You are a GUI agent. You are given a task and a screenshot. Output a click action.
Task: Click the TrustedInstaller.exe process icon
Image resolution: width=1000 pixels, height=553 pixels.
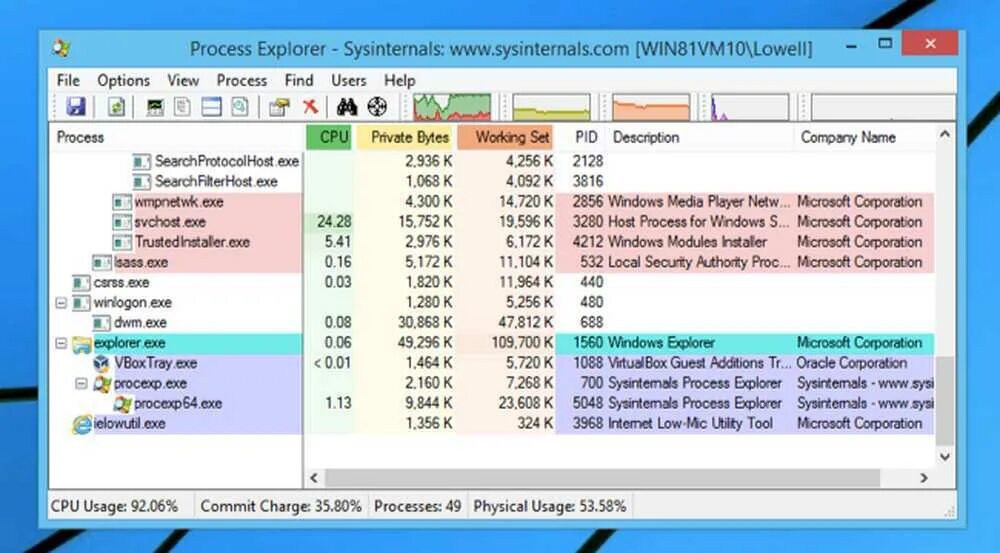click(x=122, y=242)
